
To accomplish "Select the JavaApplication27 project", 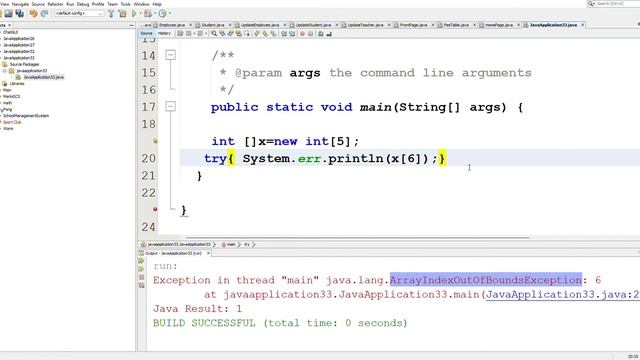I will pos(19,45).
